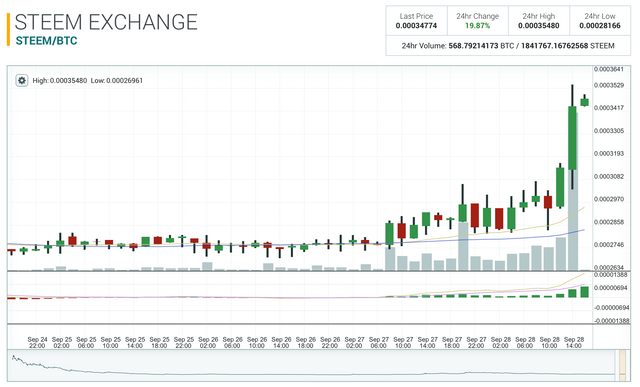Click the 24hr High value in the stats box

coord(538,26)
